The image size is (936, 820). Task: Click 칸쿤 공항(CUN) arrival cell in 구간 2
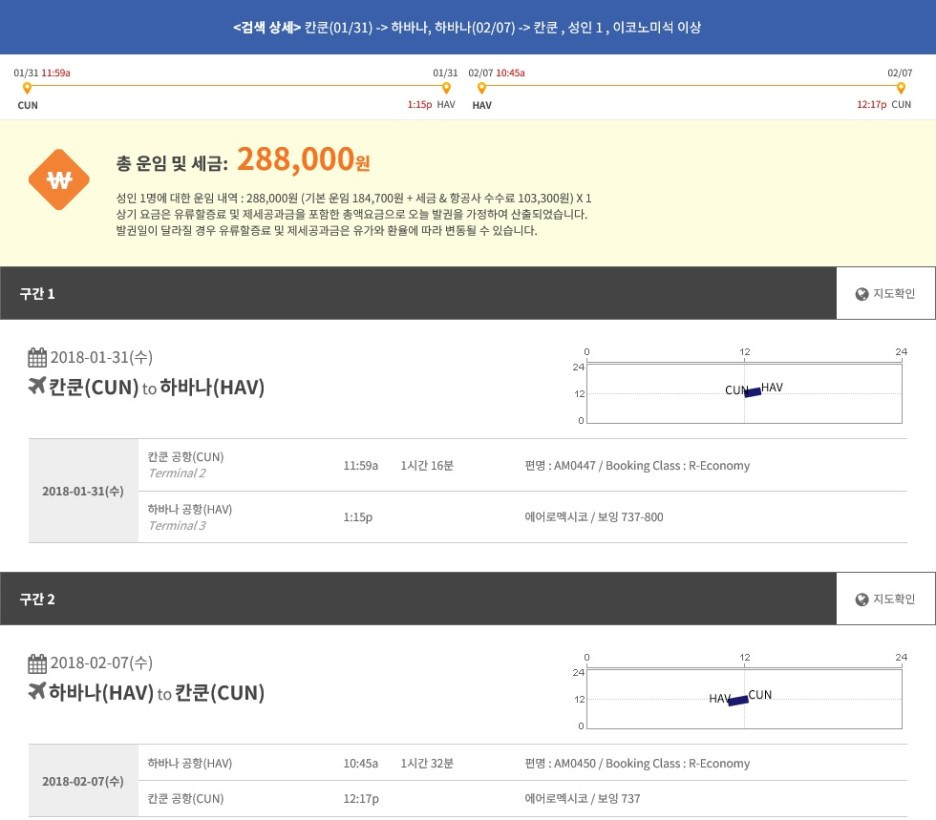pos(186,799)
